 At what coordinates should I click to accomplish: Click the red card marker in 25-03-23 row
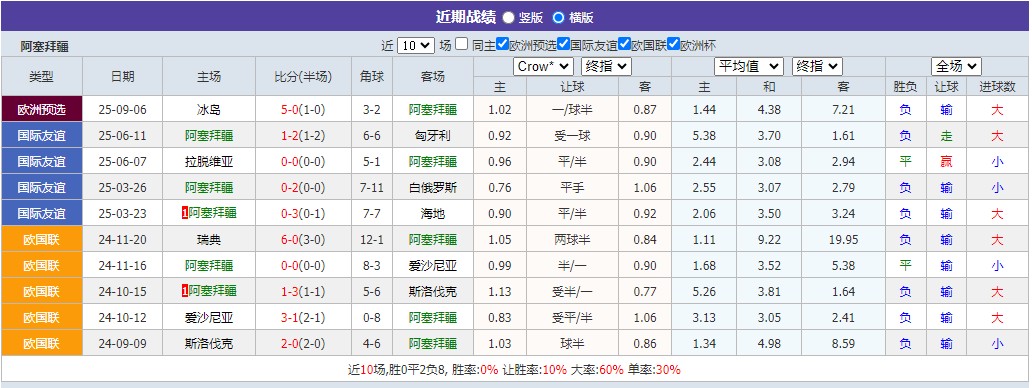click(x=185, y=212)
